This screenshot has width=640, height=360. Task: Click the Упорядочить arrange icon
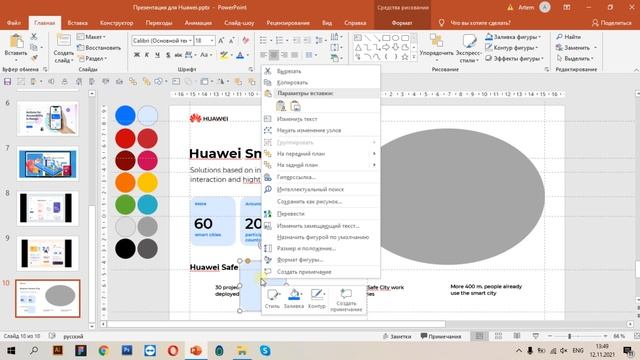pyautogui.click(x=436, y=41)
